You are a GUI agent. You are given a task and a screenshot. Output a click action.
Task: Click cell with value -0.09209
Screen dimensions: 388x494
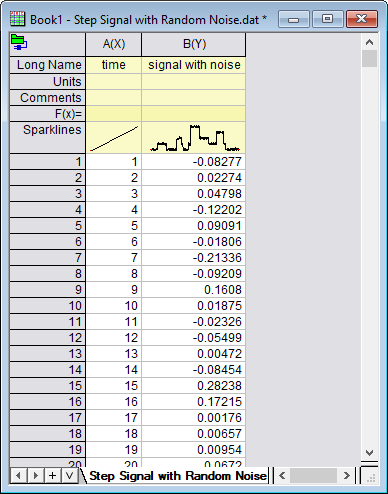tap(194, 274)
